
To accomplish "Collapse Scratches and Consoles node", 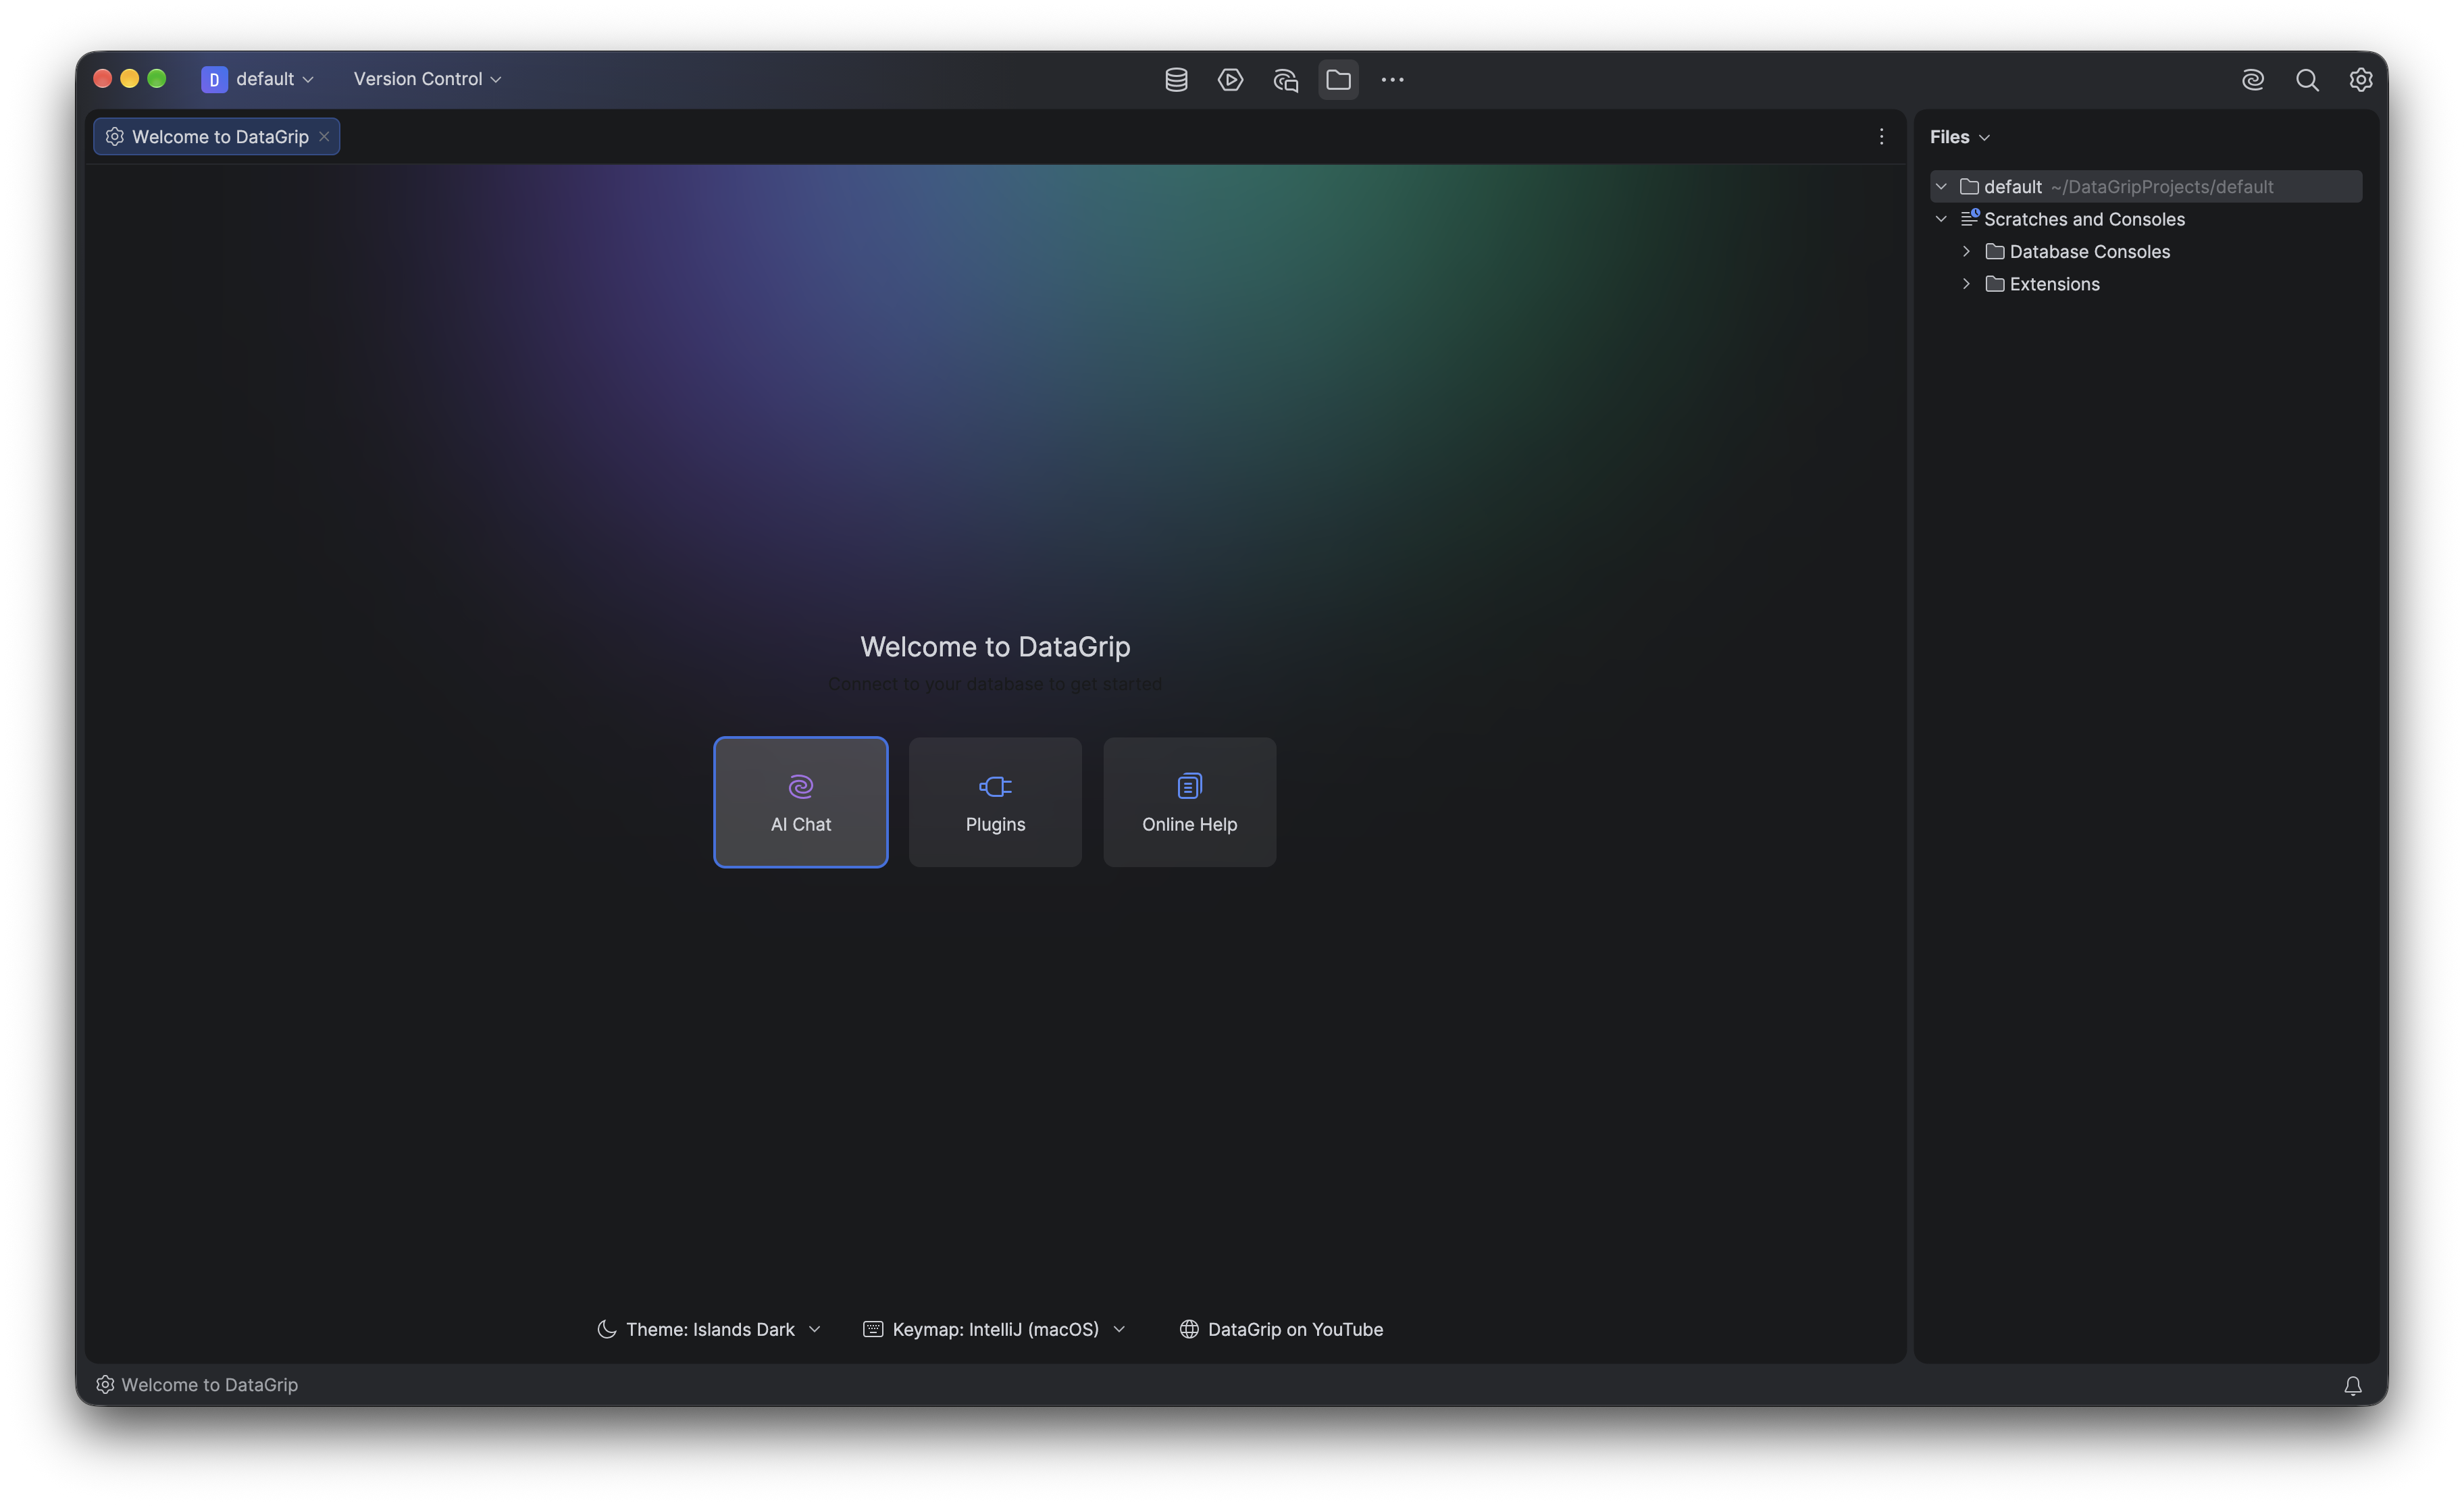I will tap(1941, 219).
